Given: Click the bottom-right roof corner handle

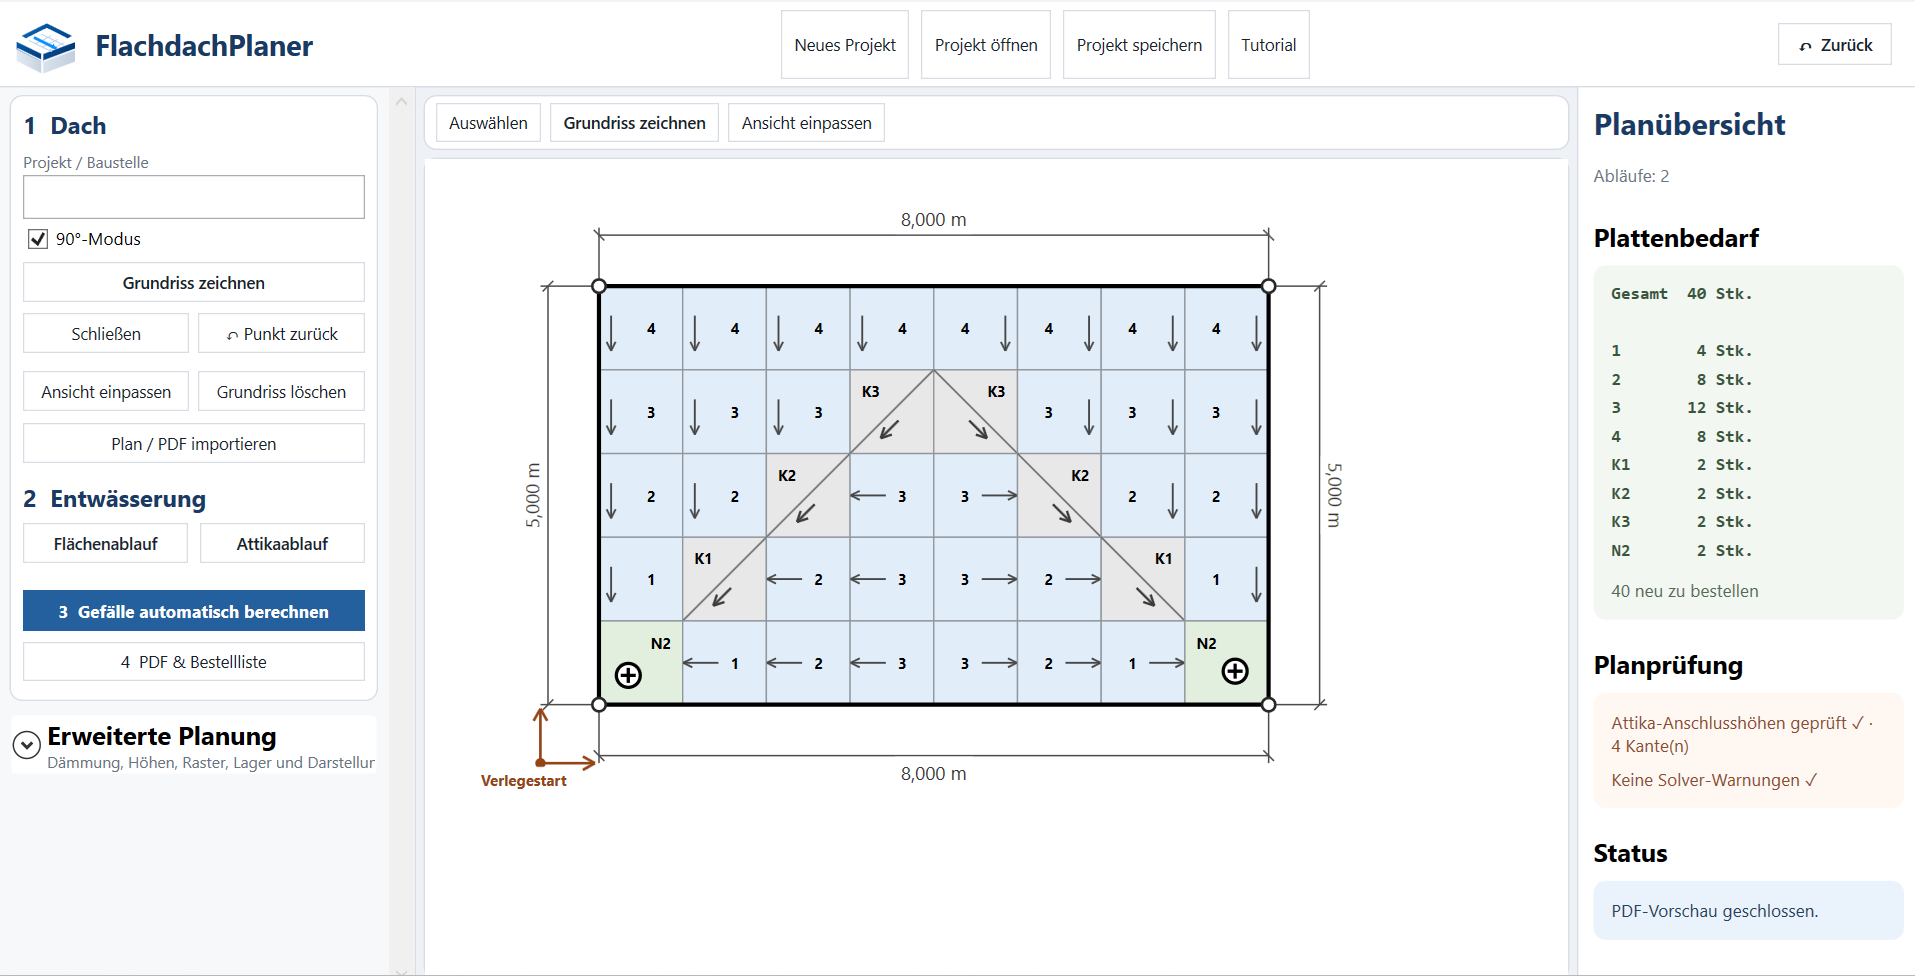Looking at the screenshot, I should (1268, 704).
